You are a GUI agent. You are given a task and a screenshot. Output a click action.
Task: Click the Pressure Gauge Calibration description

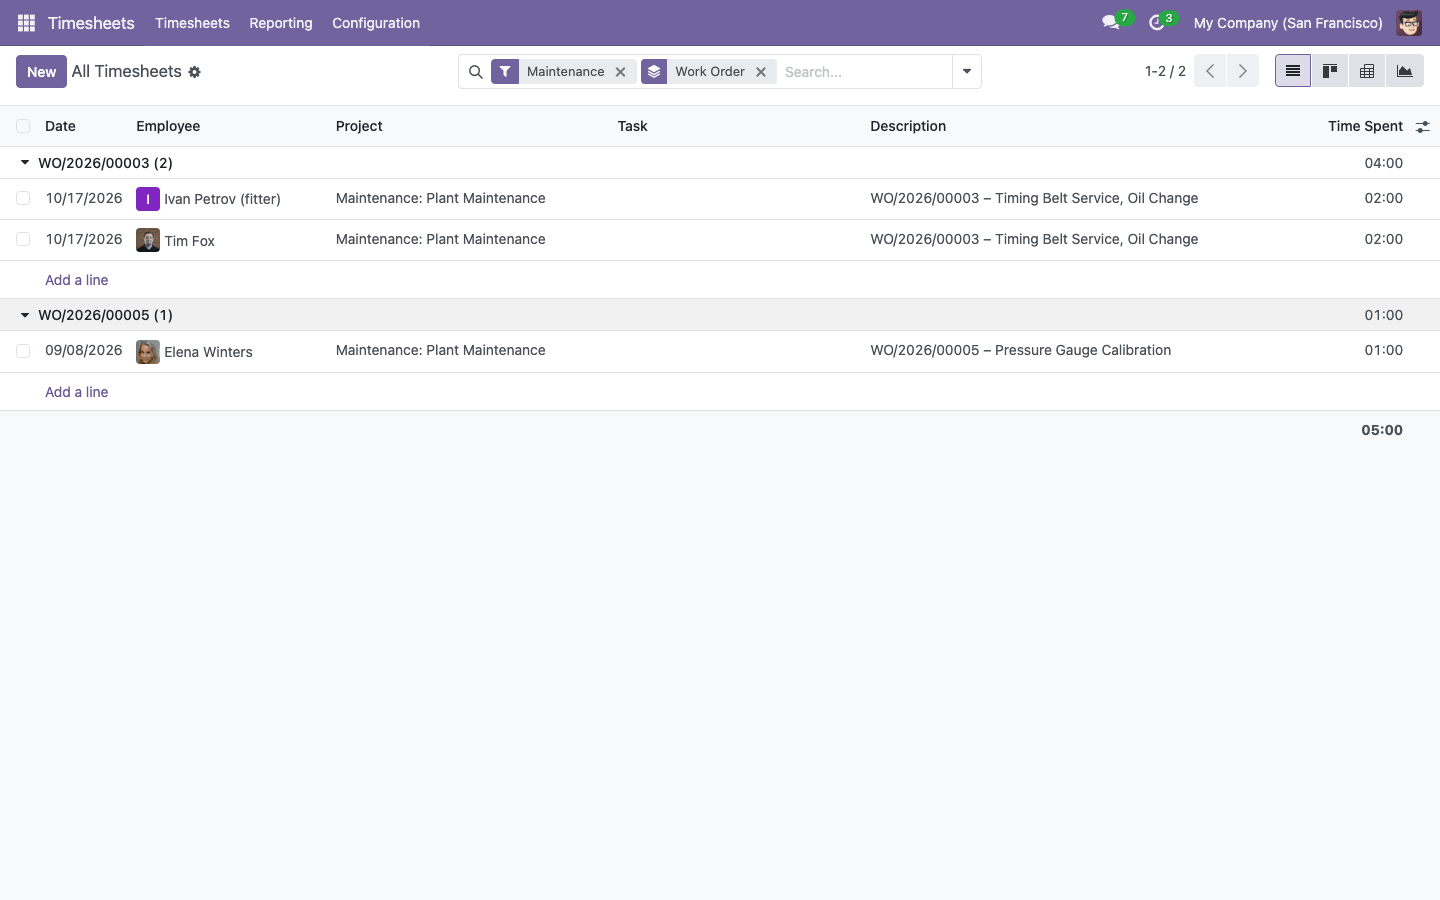click(1020, 350)
